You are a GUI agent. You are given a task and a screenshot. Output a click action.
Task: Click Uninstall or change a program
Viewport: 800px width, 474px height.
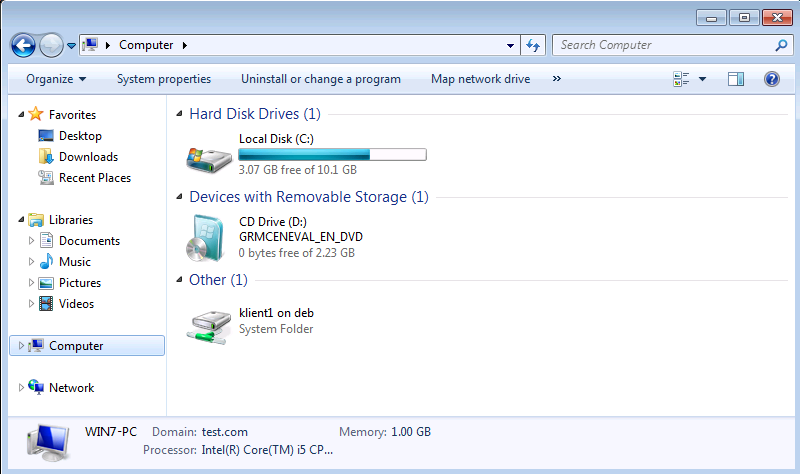321,79
